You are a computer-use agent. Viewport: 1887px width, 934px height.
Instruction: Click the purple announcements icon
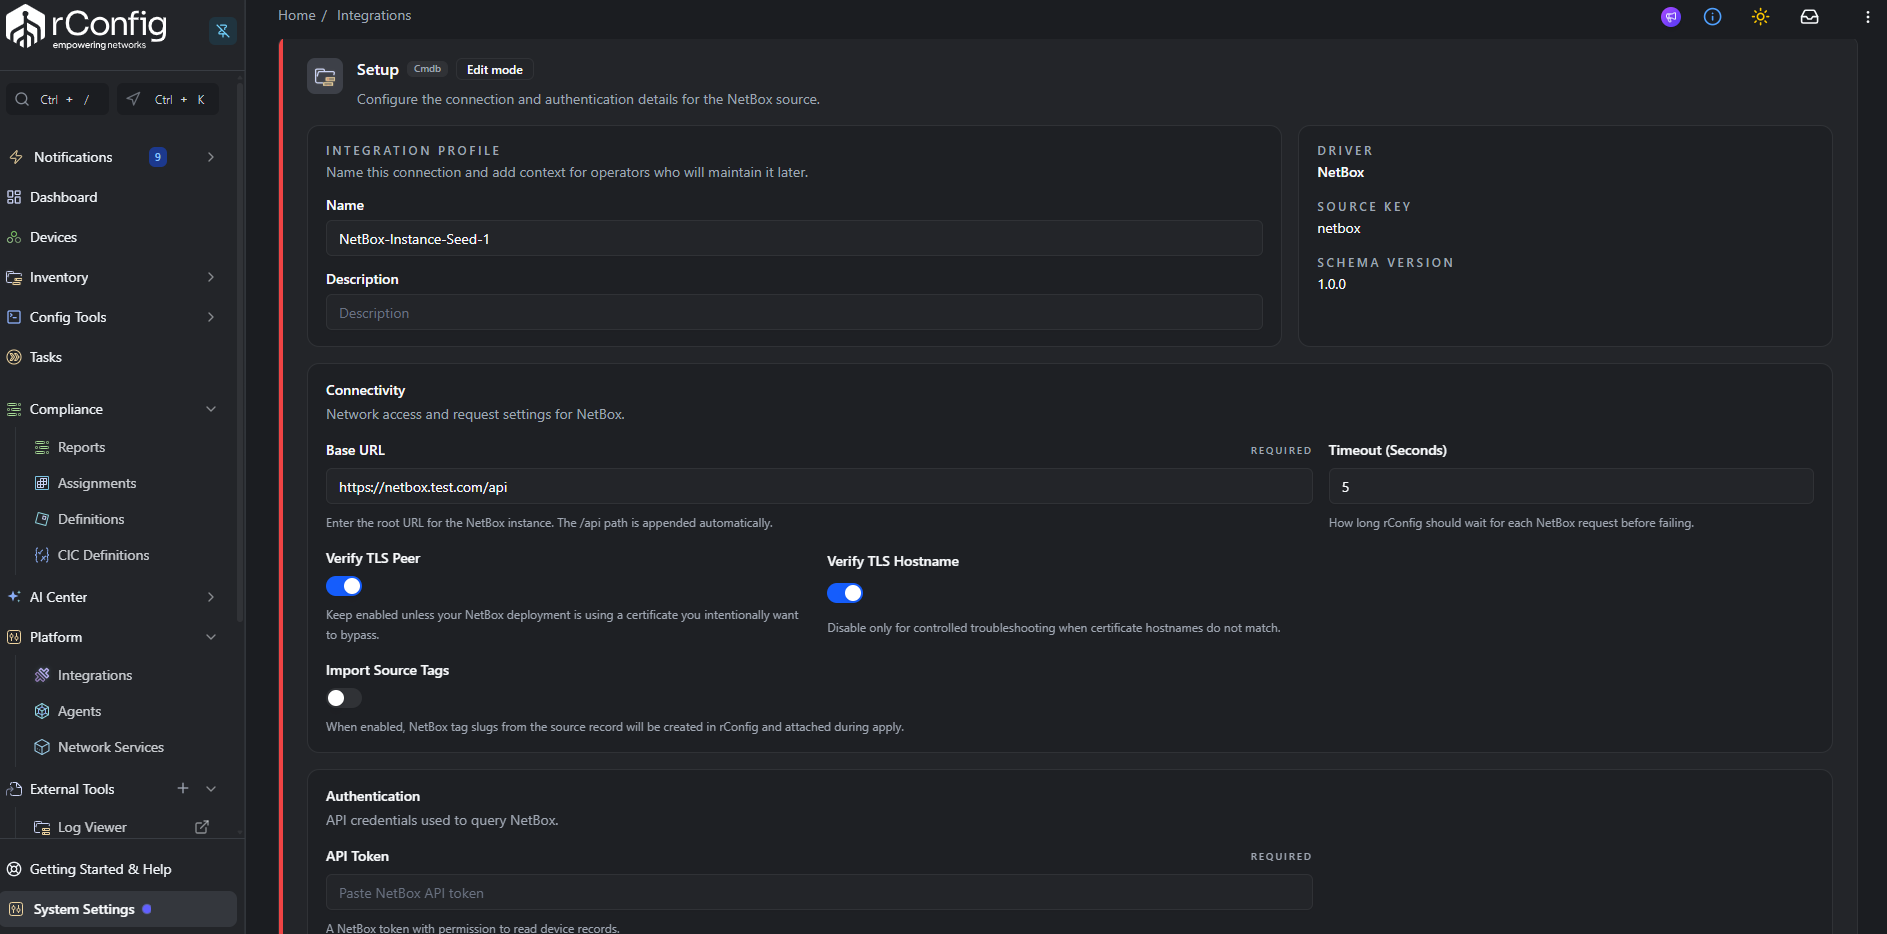pos(1671,17)
